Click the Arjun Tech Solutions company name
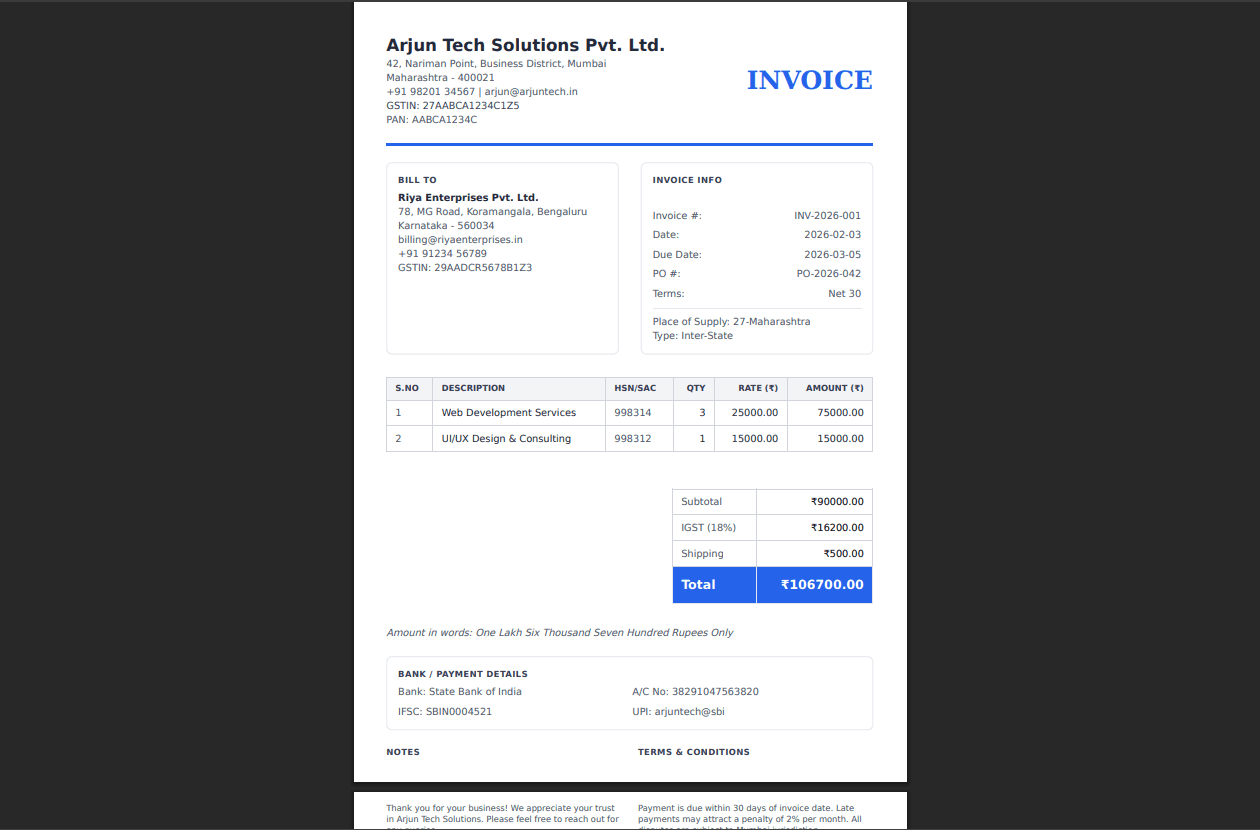 pyautogui.click(x=525, y=44)
